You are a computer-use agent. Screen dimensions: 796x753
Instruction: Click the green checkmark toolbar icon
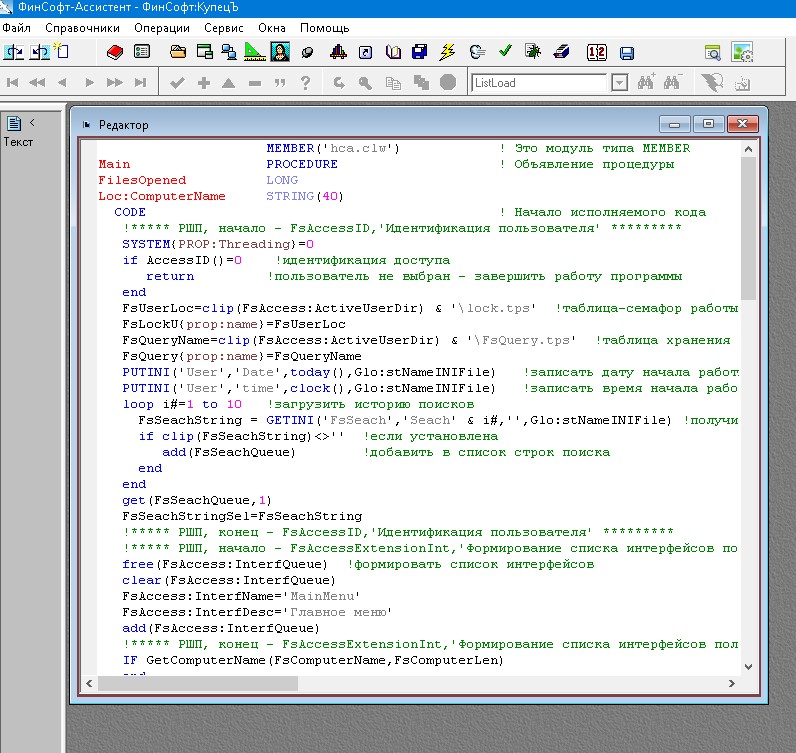click(505, 52)
